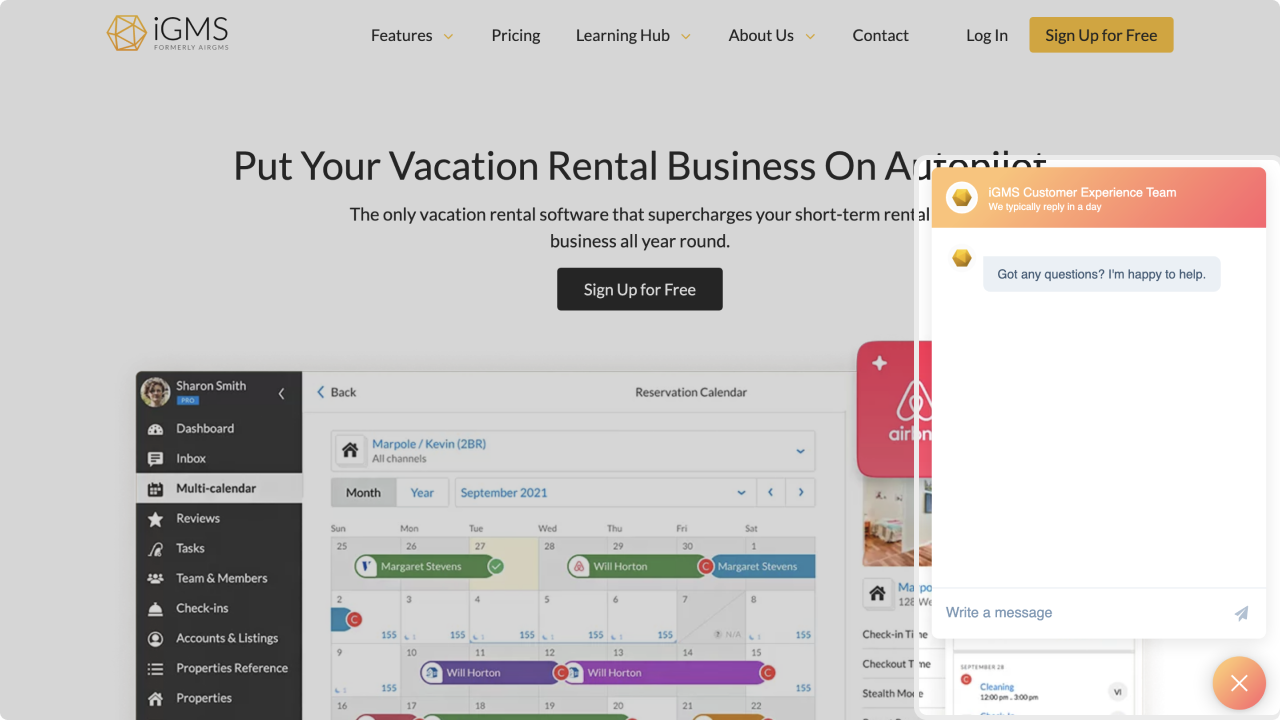Click the iGMS logo in the header

168,33
